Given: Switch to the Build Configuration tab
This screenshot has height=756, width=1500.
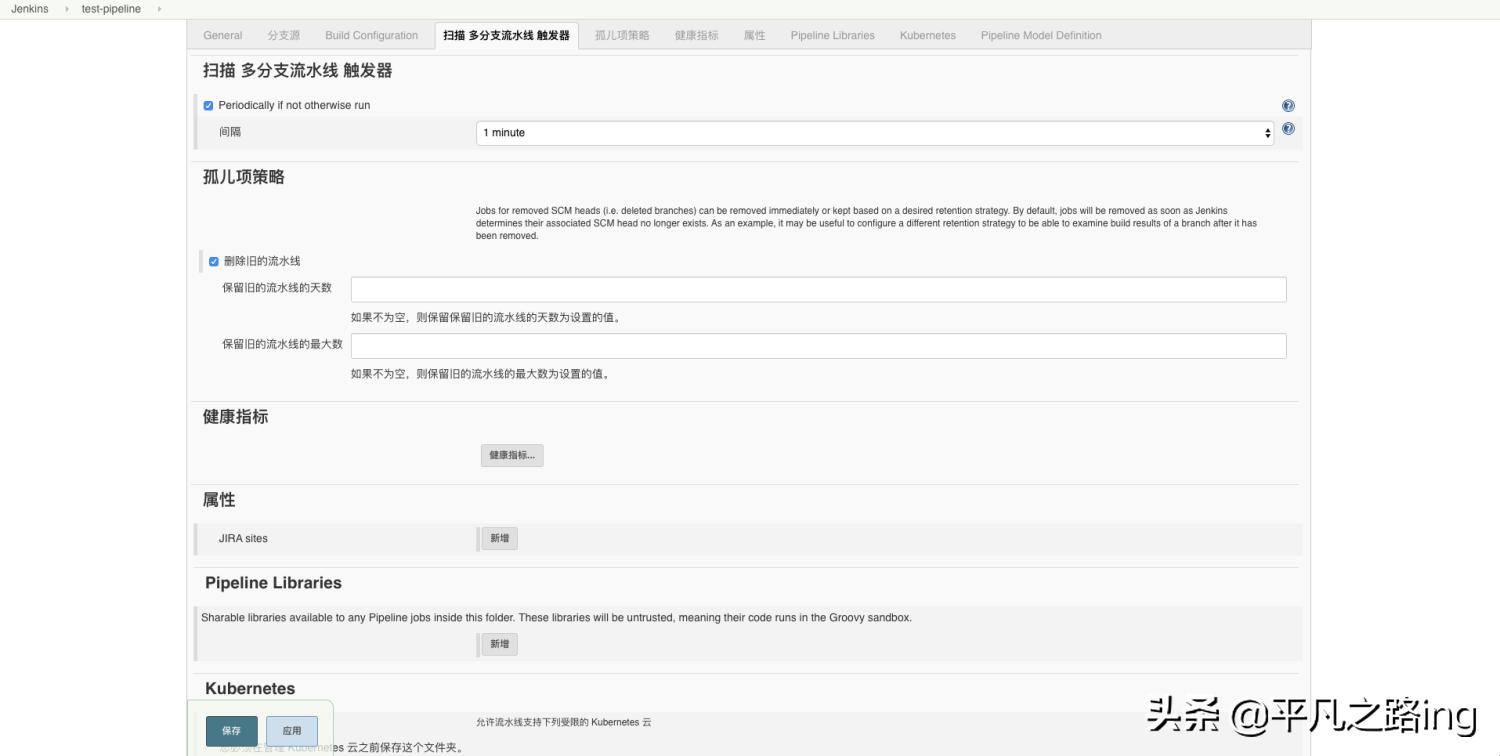Looking at the screenshot, I should (x=370, y=35).
